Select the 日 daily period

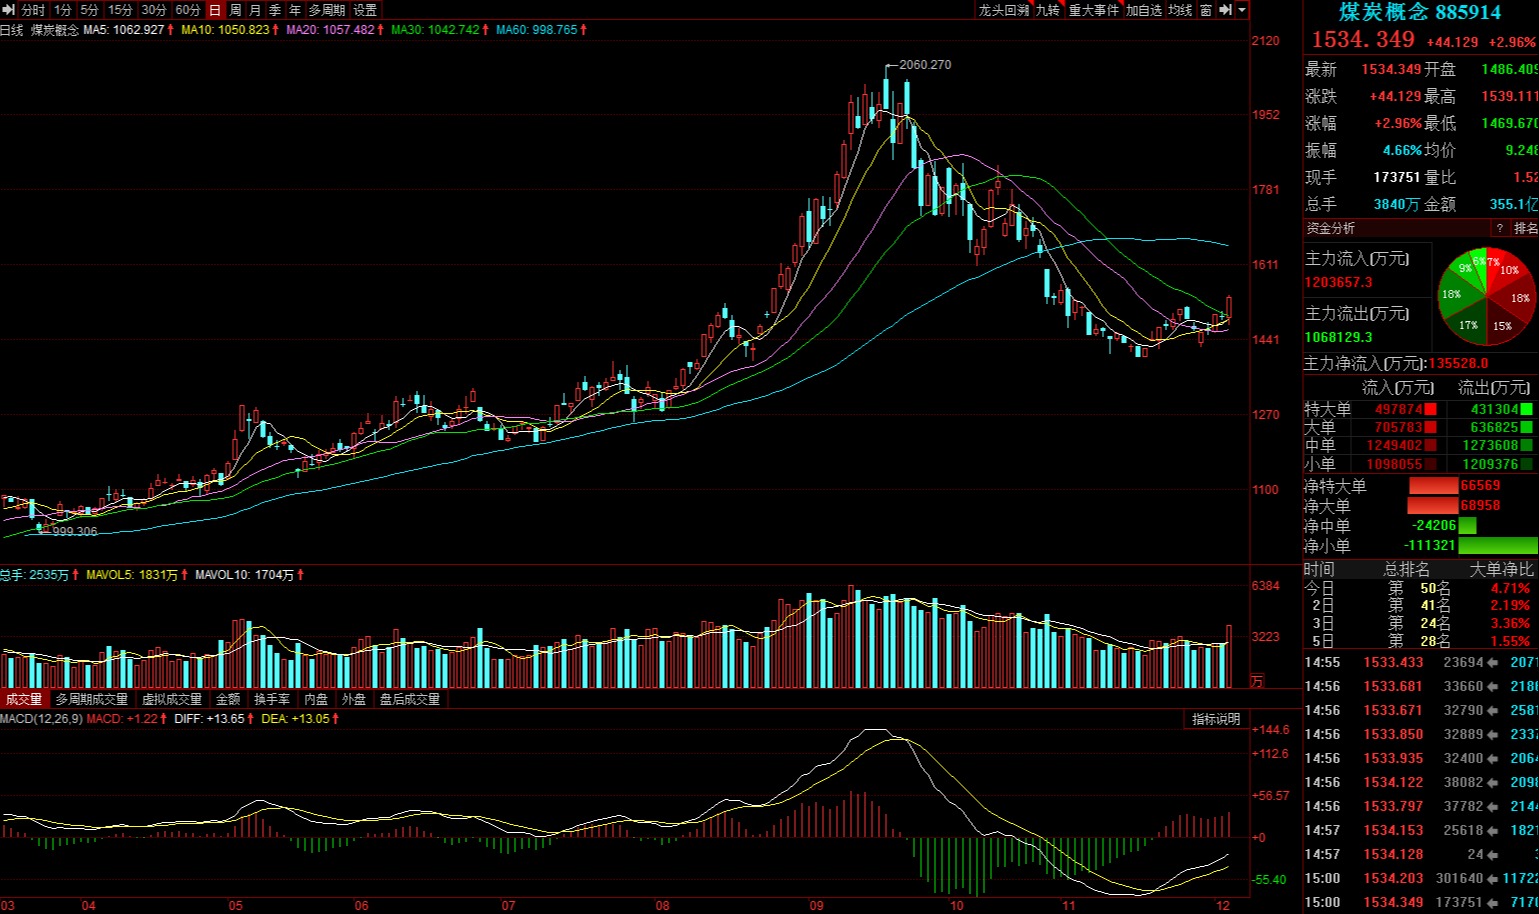coord(215,10)
